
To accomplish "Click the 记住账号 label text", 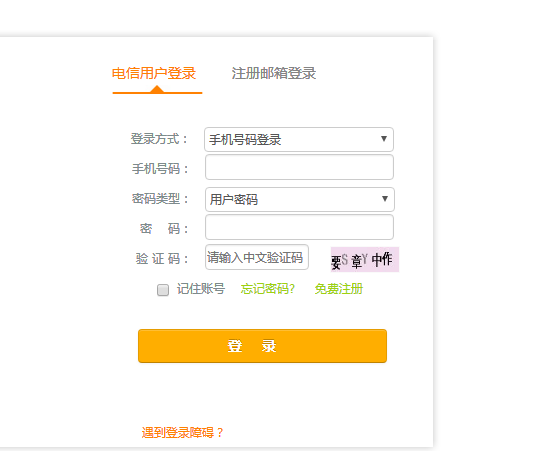I will pyautogui.click(x=201, y=289).
